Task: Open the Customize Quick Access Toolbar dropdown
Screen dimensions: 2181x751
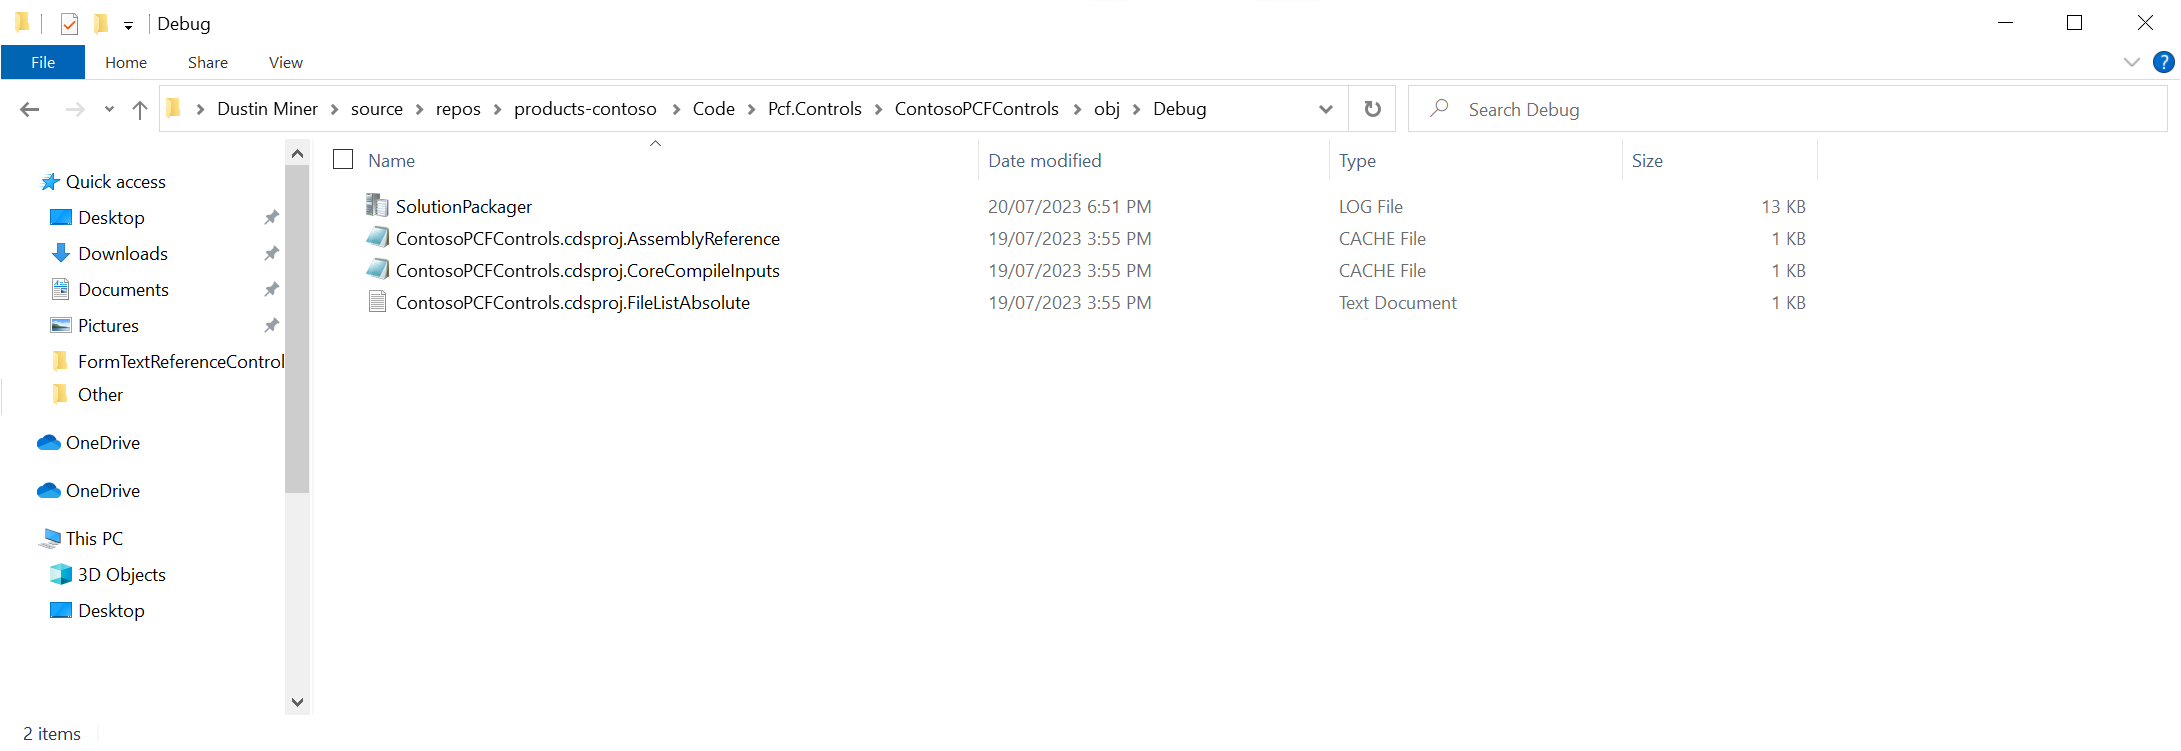Action: 128,25
